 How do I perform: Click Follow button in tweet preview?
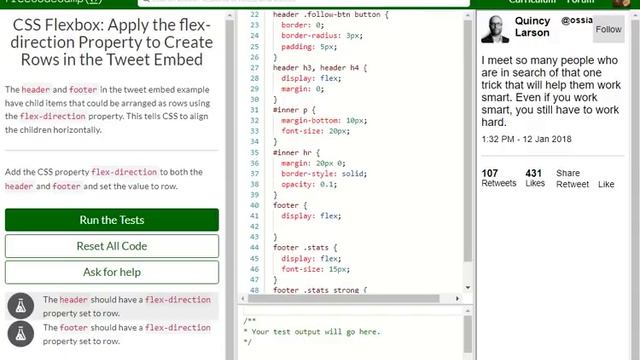(x=608, y=29)
